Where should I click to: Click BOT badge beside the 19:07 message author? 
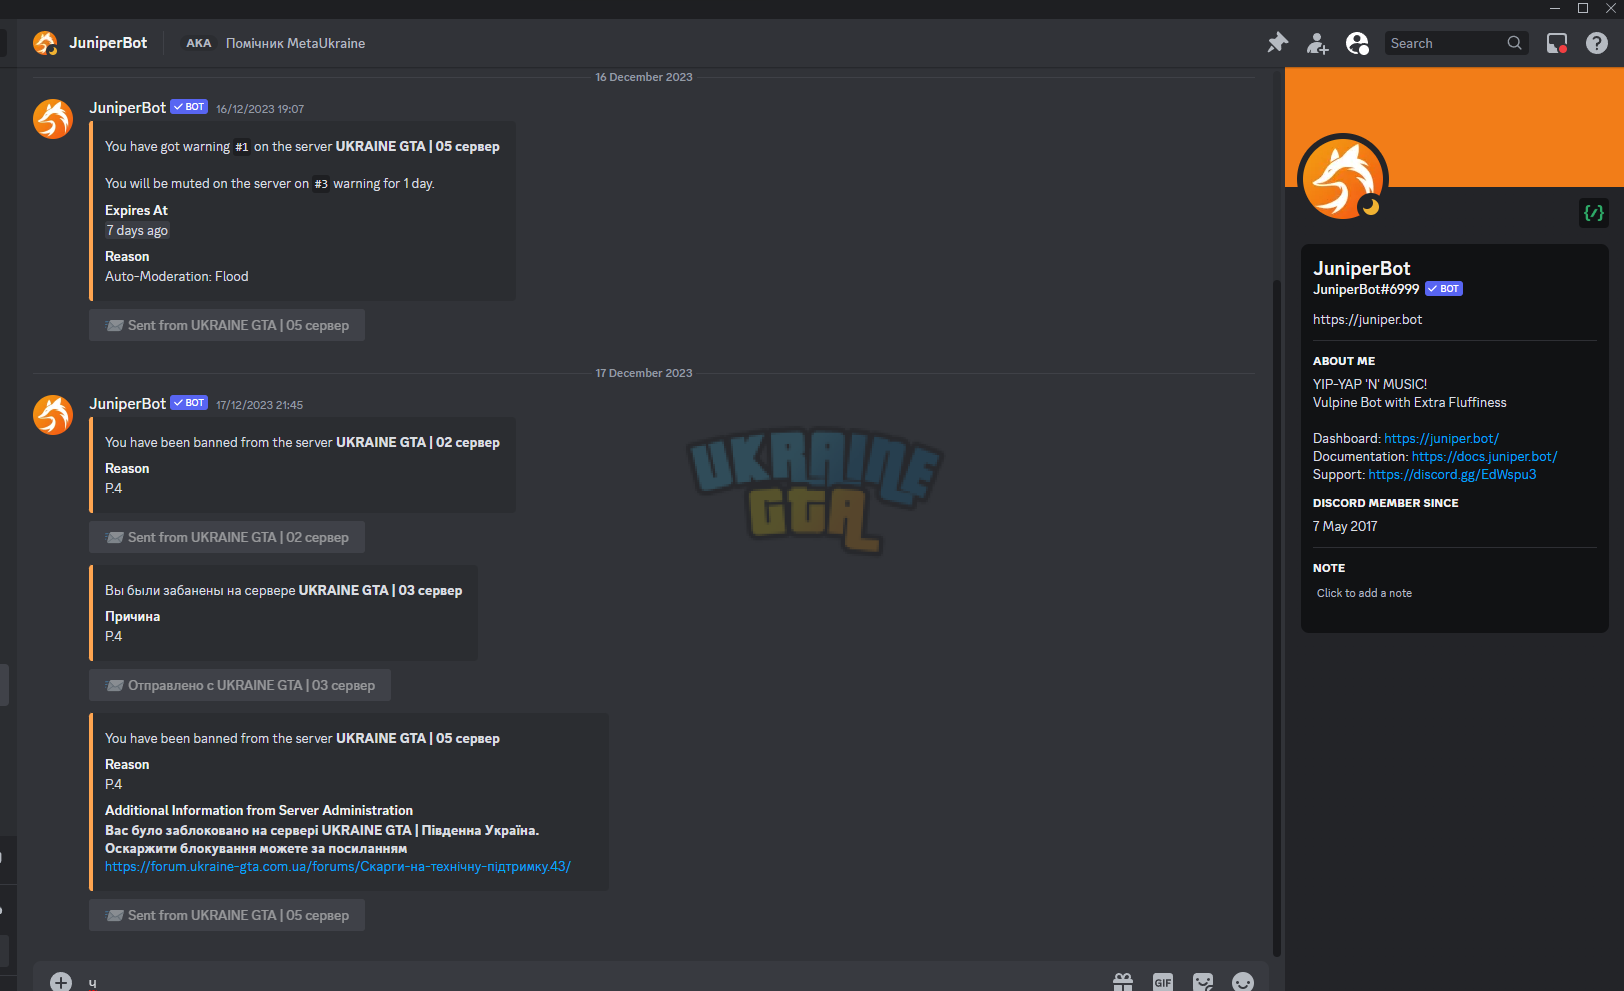tap(189, 107)
